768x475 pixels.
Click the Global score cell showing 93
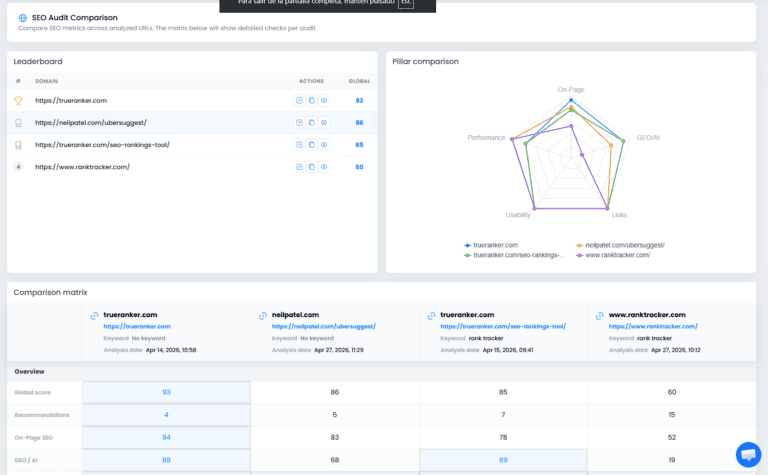[x=166, y=392]
